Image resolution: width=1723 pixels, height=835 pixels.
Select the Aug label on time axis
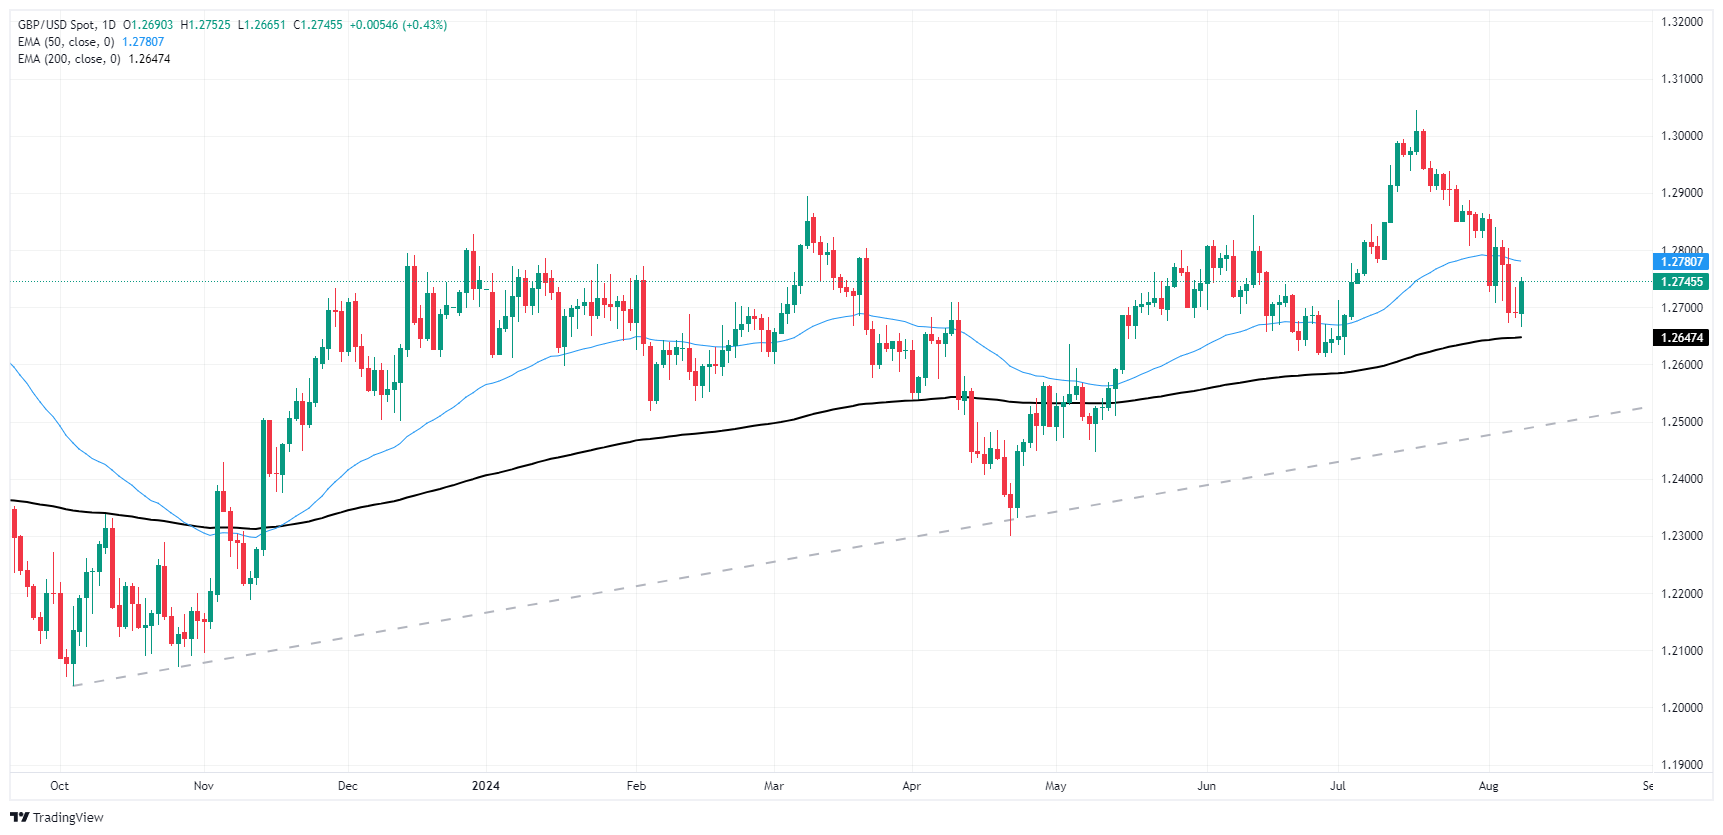tap(1489, 786)
